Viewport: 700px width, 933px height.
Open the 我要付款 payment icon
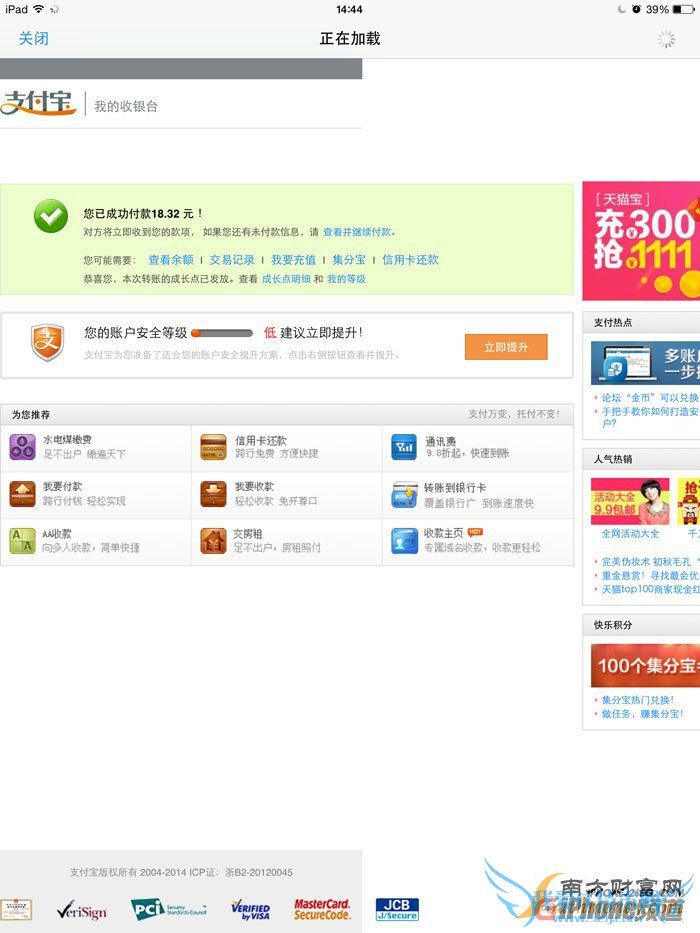(x=23, y=494)
